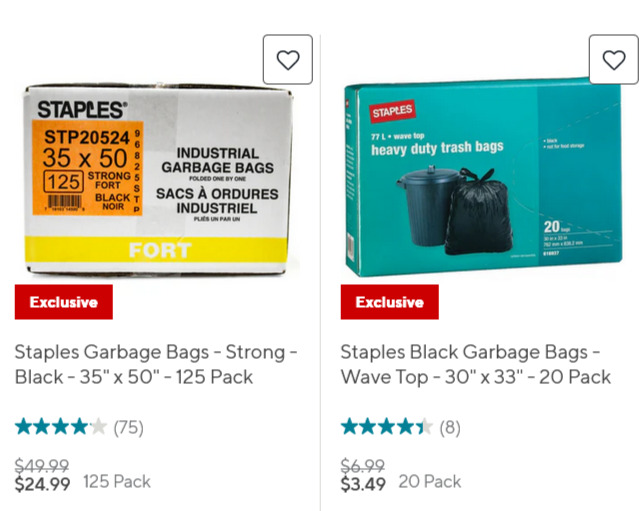View the (8) reviews count

[450, 428]
